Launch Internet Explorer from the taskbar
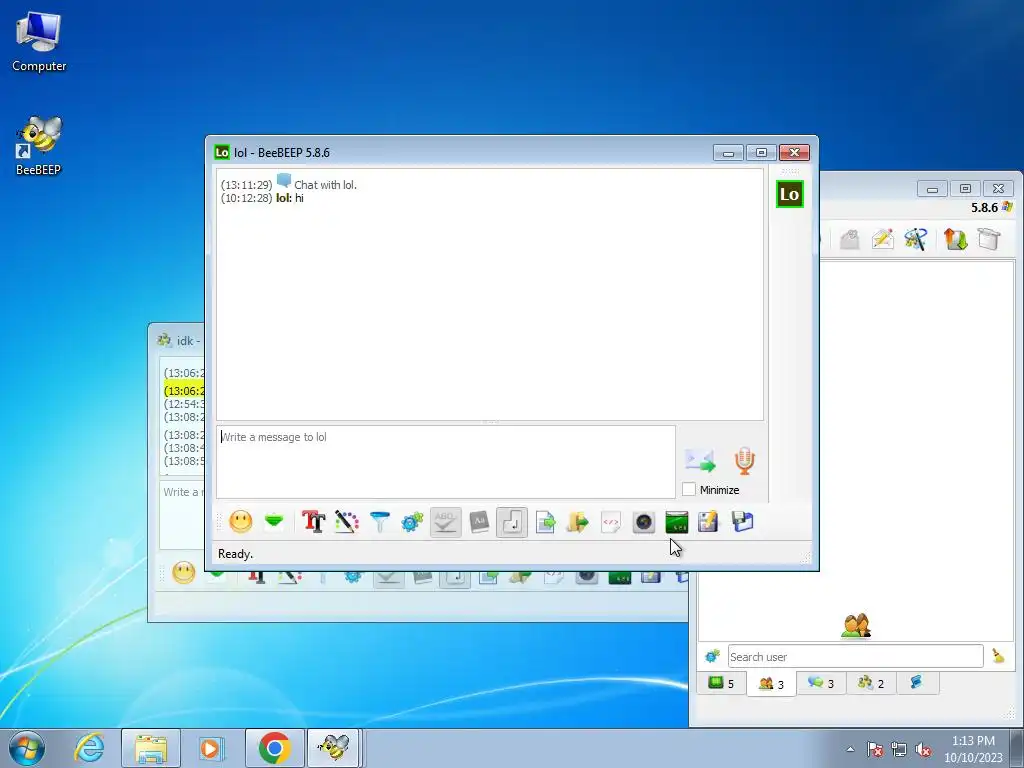This screenshot has height=768, width=1024. pos(89,748)
